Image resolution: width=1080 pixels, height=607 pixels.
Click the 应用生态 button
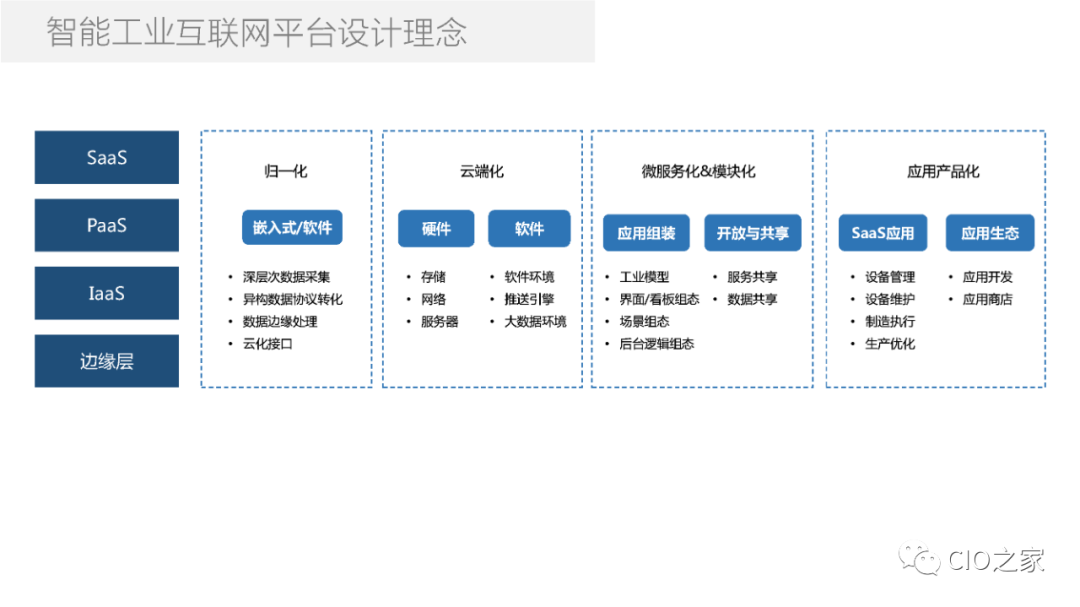pyautogui.click(x=990, y=232)
